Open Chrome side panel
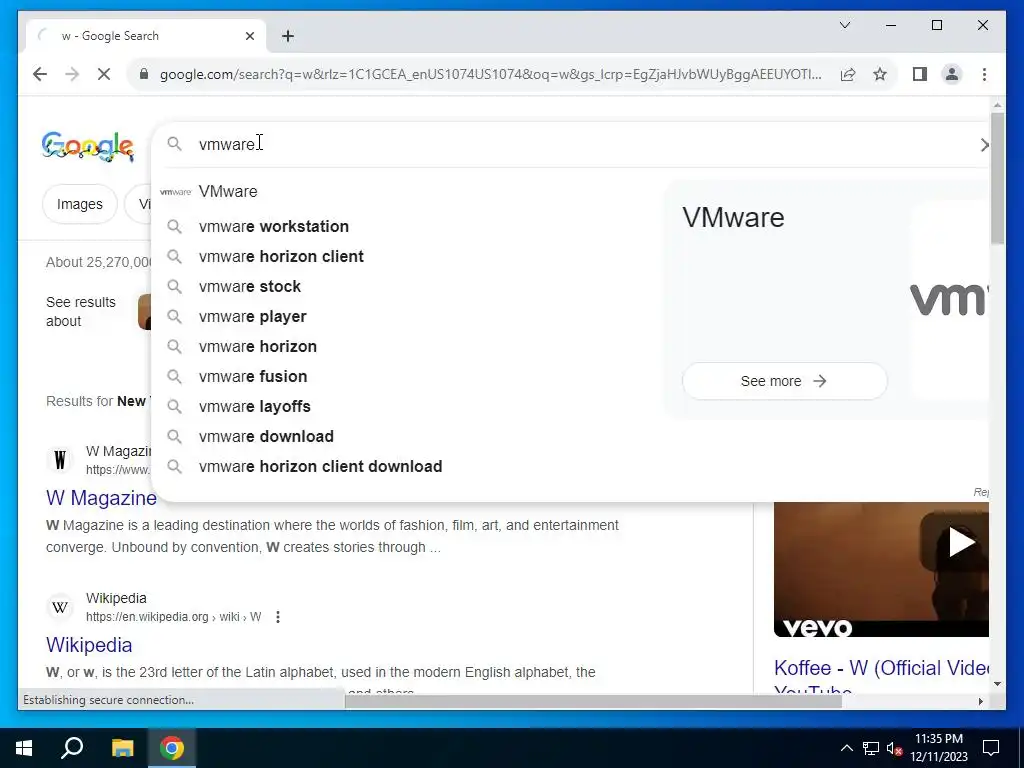Viewport: 1024px width, 768px height. point(920,74)
